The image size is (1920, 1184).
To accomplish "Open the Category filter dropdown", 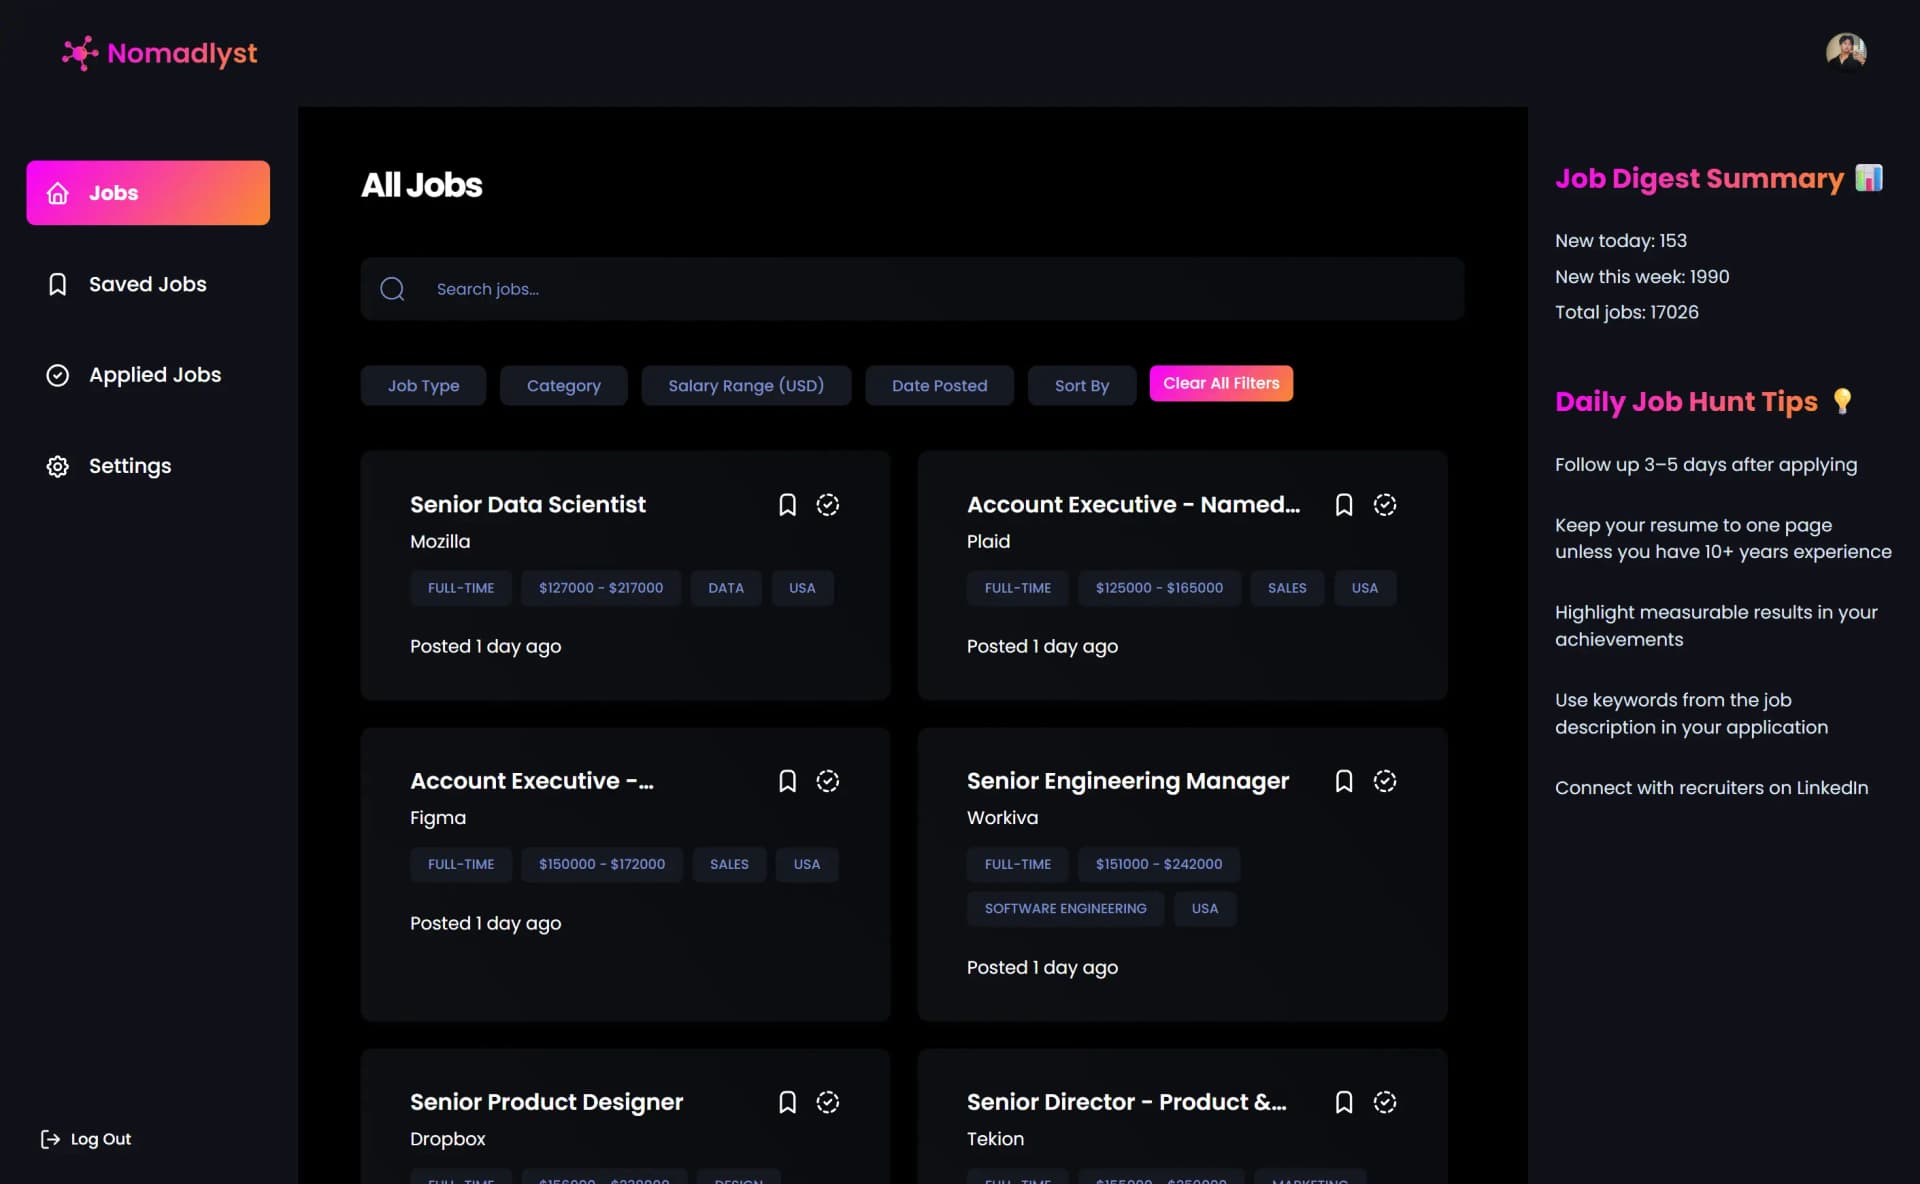I will point(563,385).
